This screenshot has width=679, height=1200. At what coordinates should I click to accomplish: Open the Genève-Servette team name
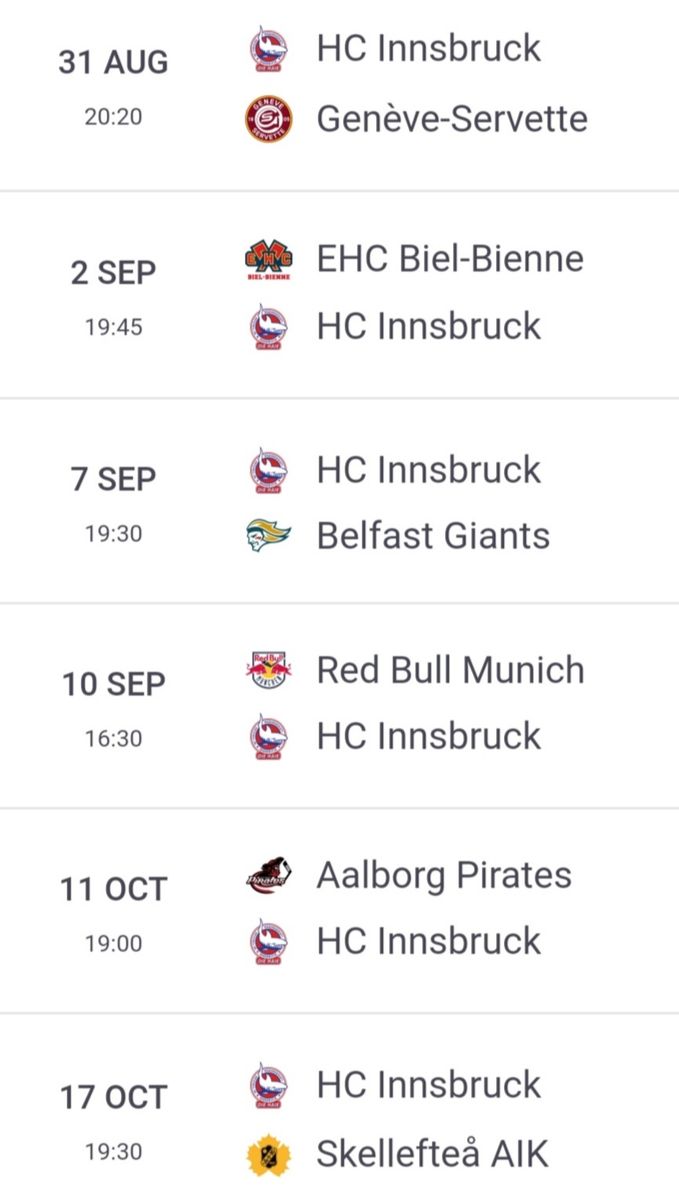tap(452, 120)
